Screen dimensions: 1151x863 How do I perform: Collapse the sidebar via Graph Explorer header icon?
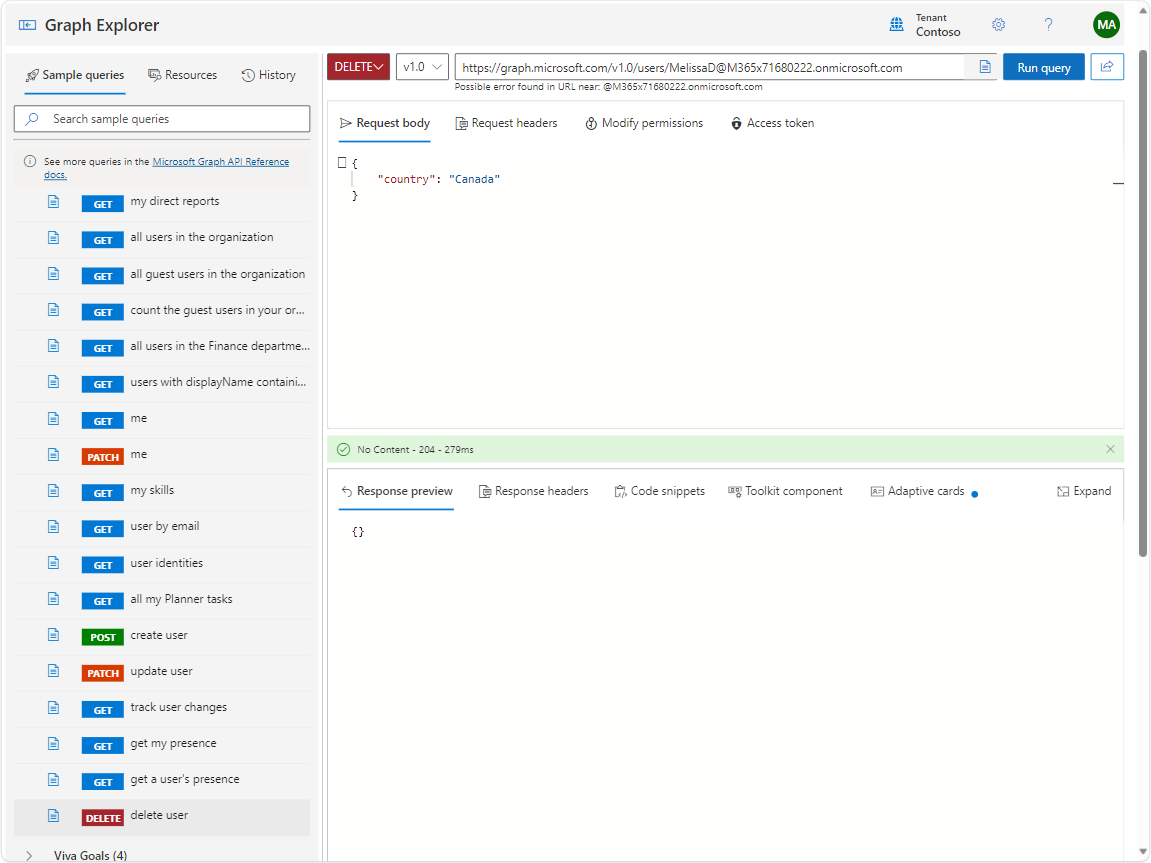coord(27,25)
